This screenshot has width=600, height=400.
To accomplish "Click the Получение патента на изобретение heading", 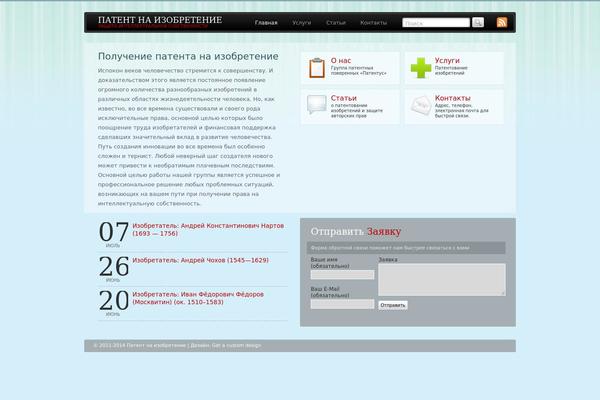I will [x=188, y=56].
